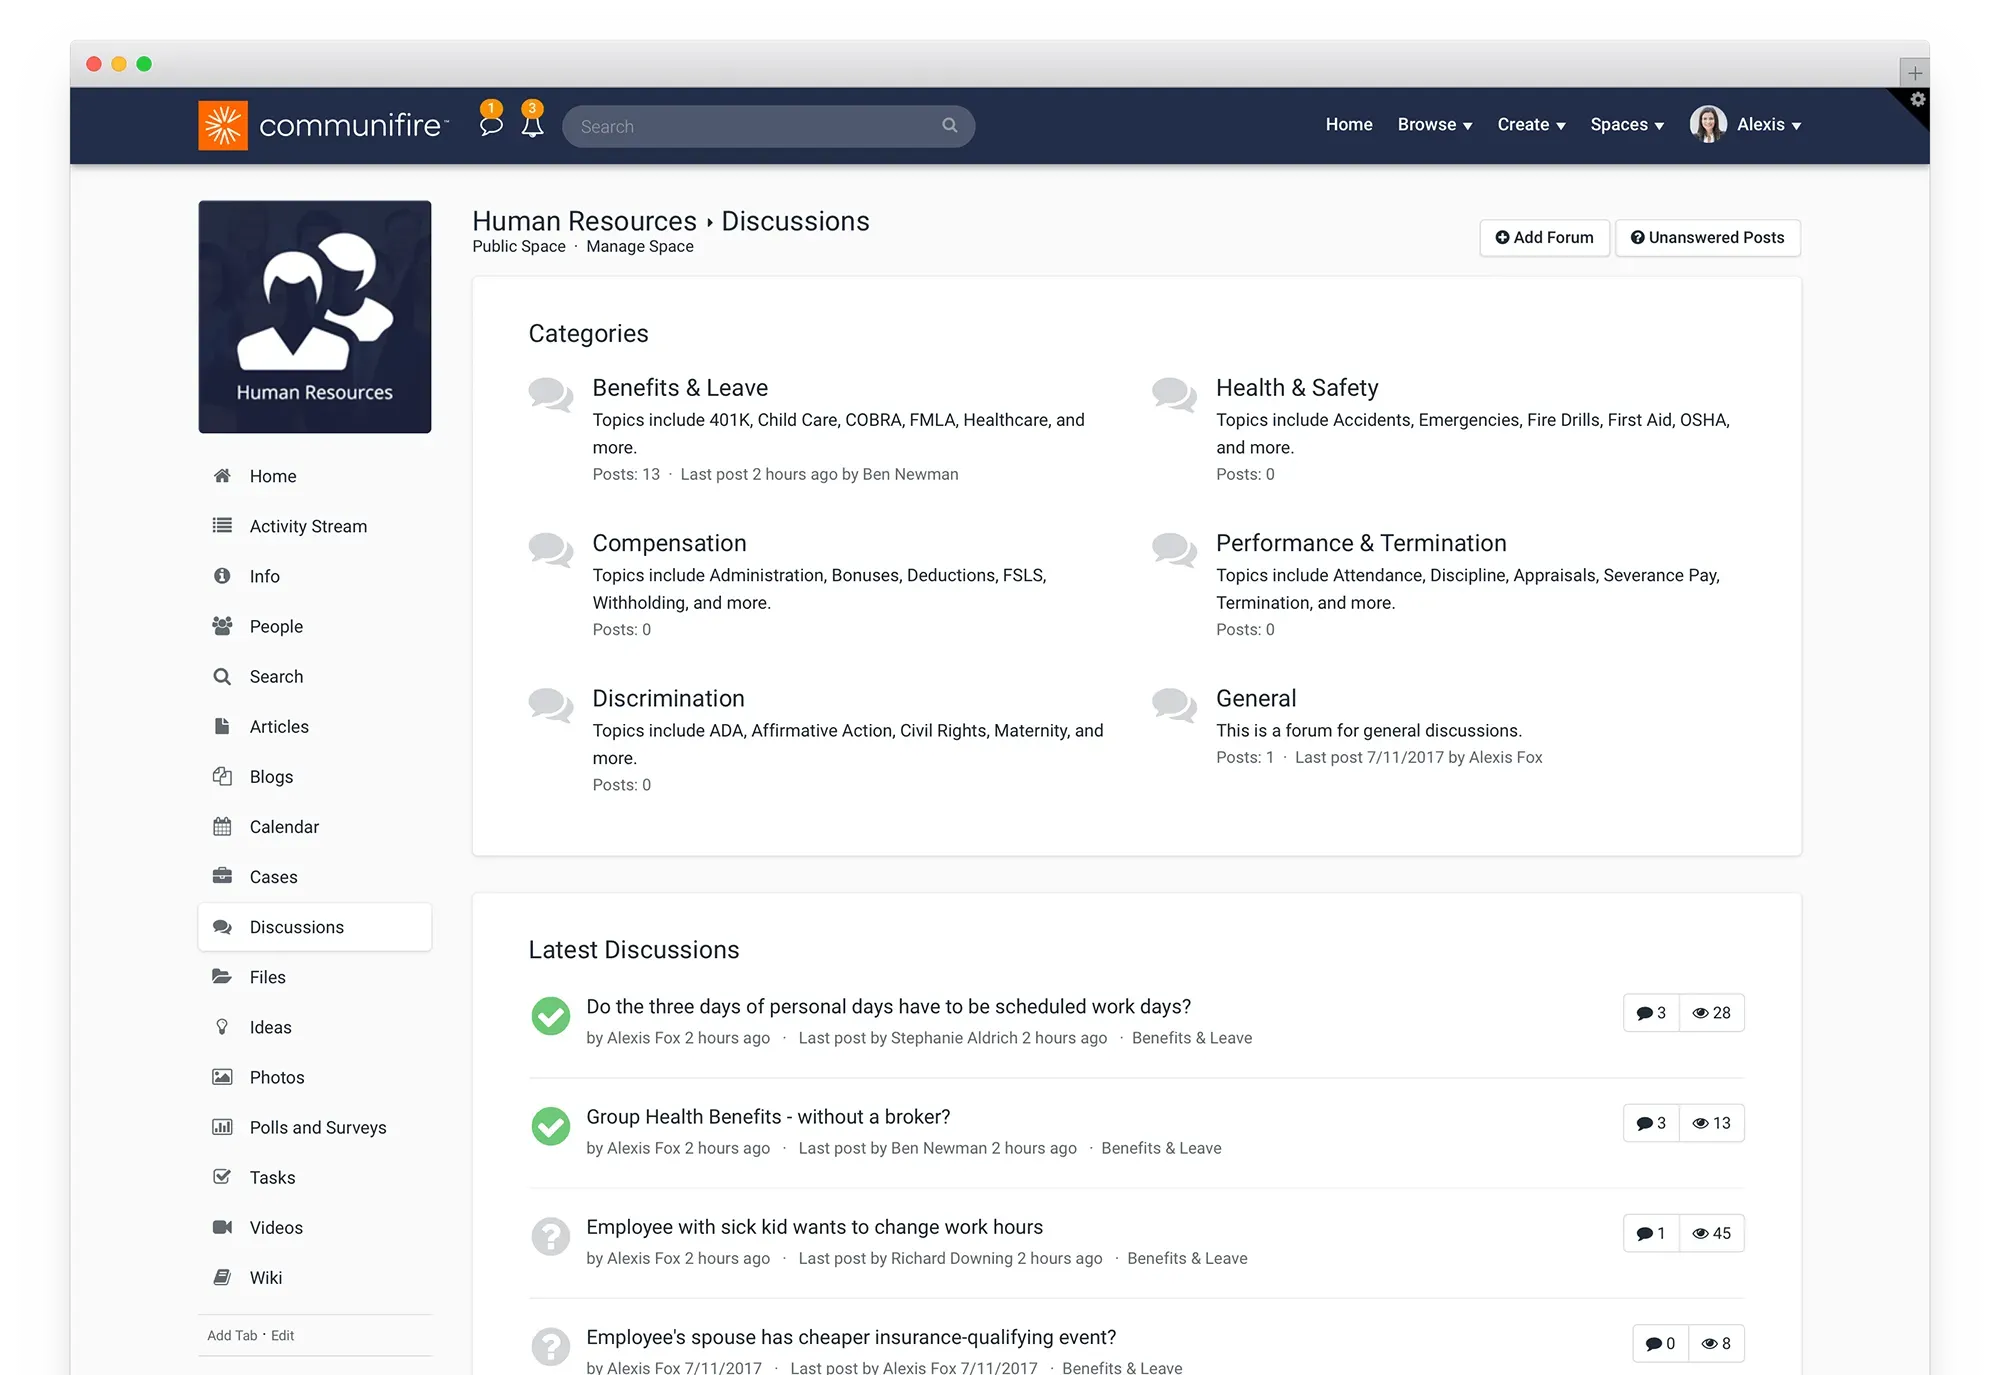
Task: Select Discussions in the sidebar
Action: (315, 927)
